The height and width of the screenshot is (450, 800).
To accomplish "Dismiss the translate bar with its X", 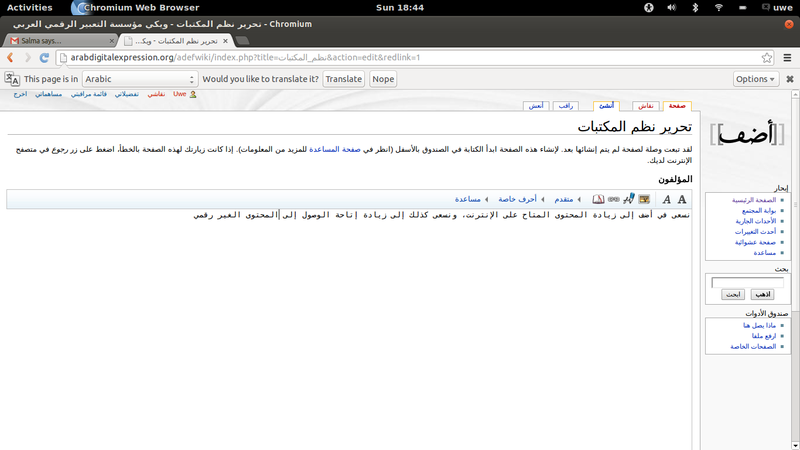I will tap(790, 79).
